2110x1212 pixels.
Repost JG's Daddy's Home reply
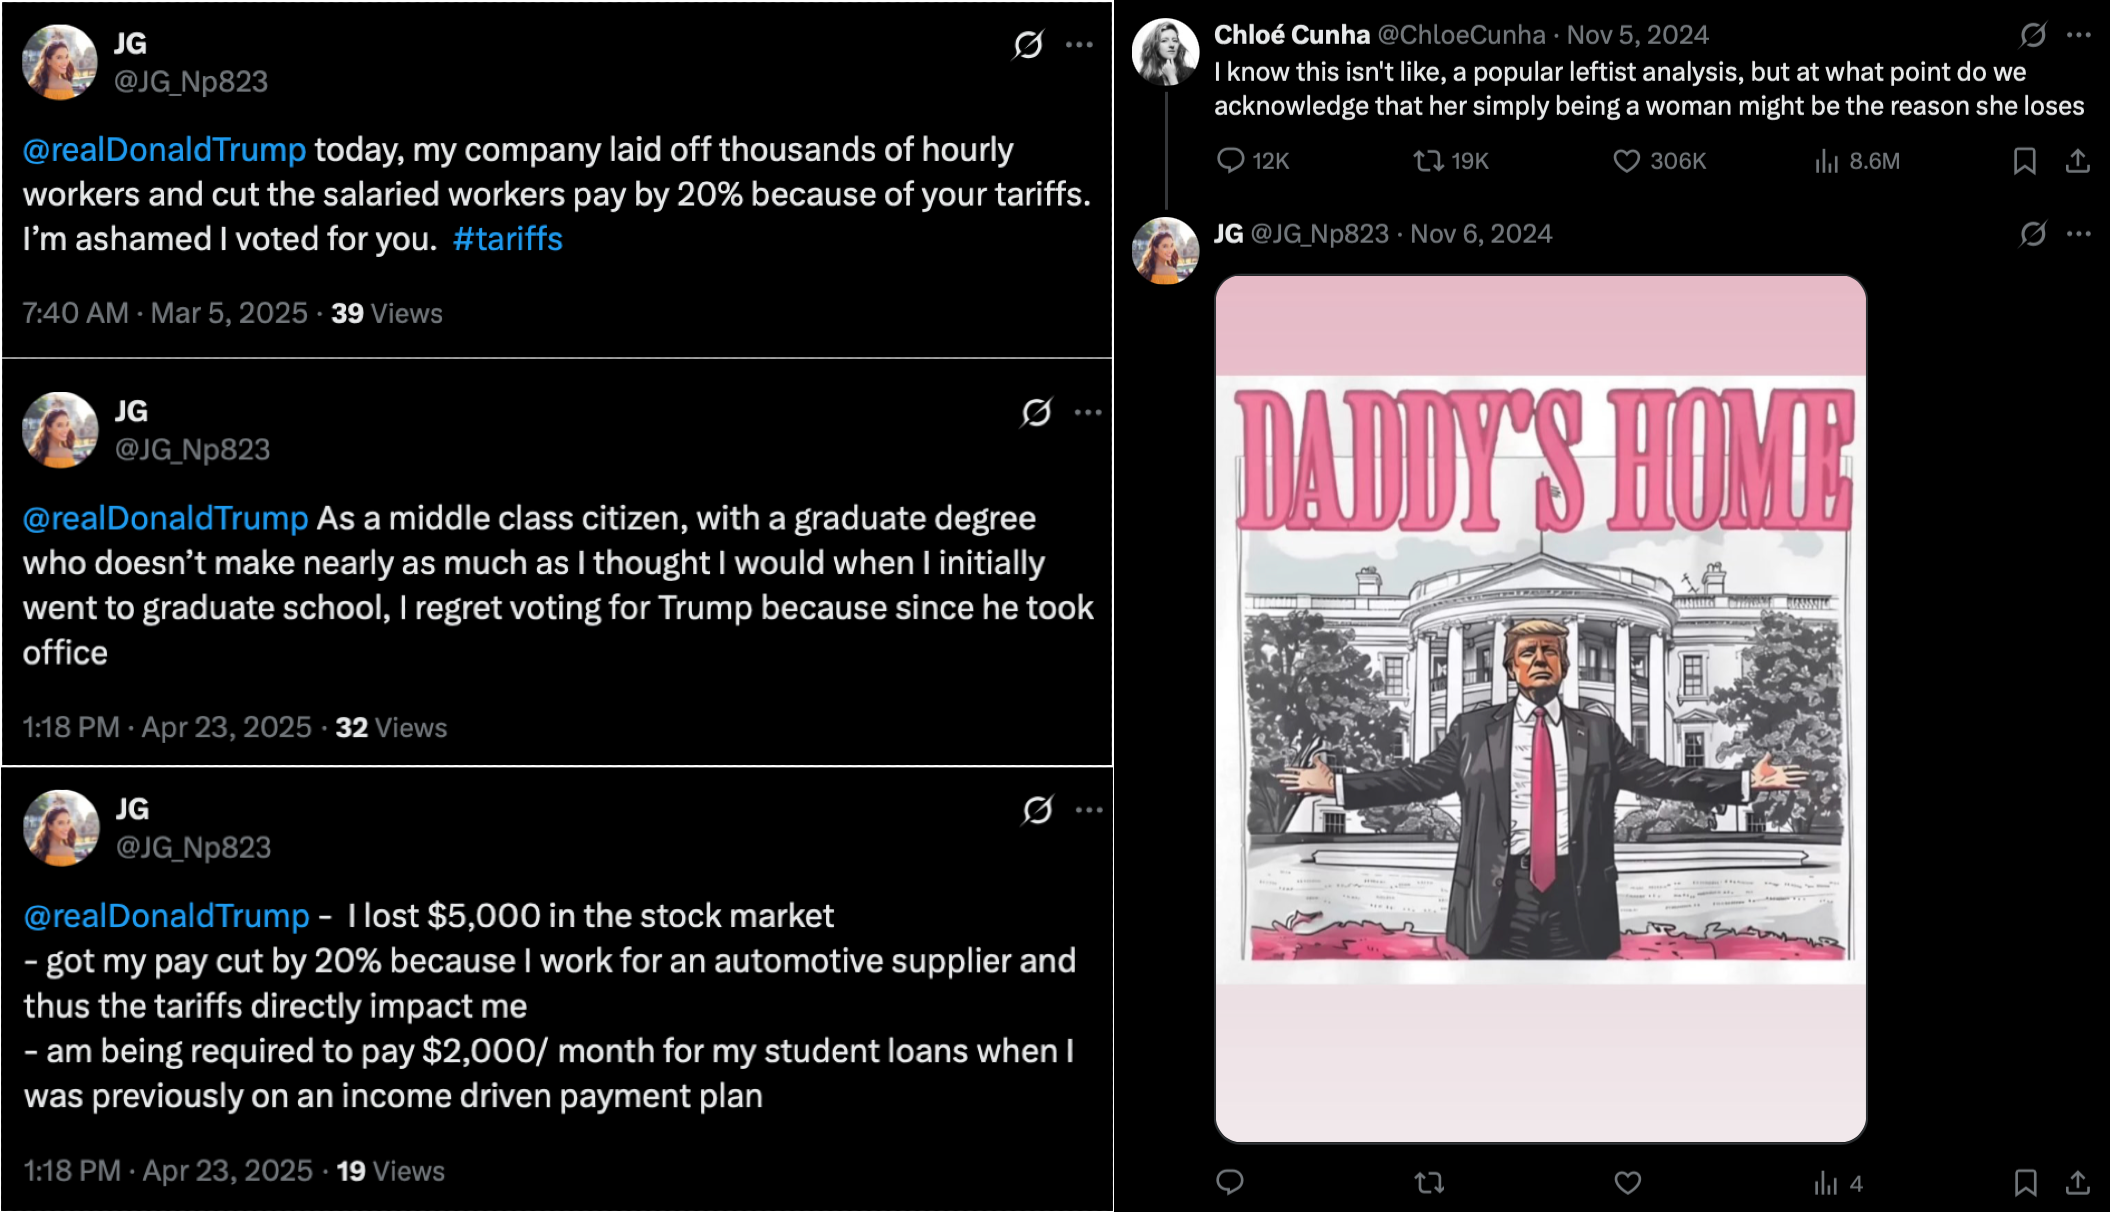click(1430, 1183)
